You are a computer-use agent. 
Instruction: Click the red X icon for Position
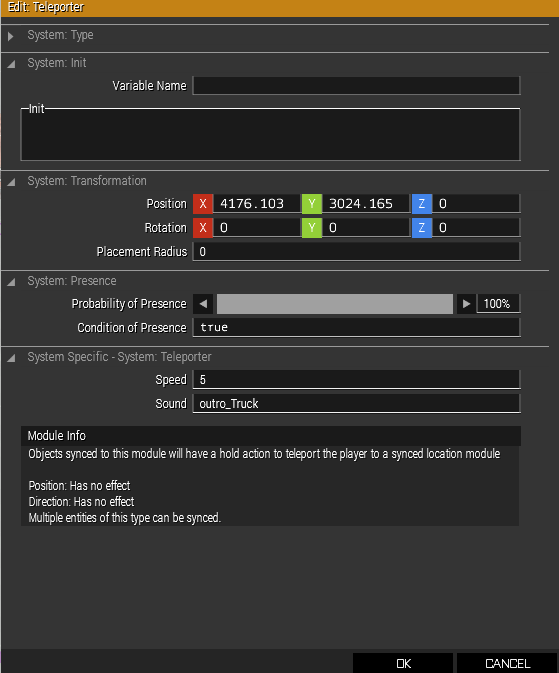(203, 204)
